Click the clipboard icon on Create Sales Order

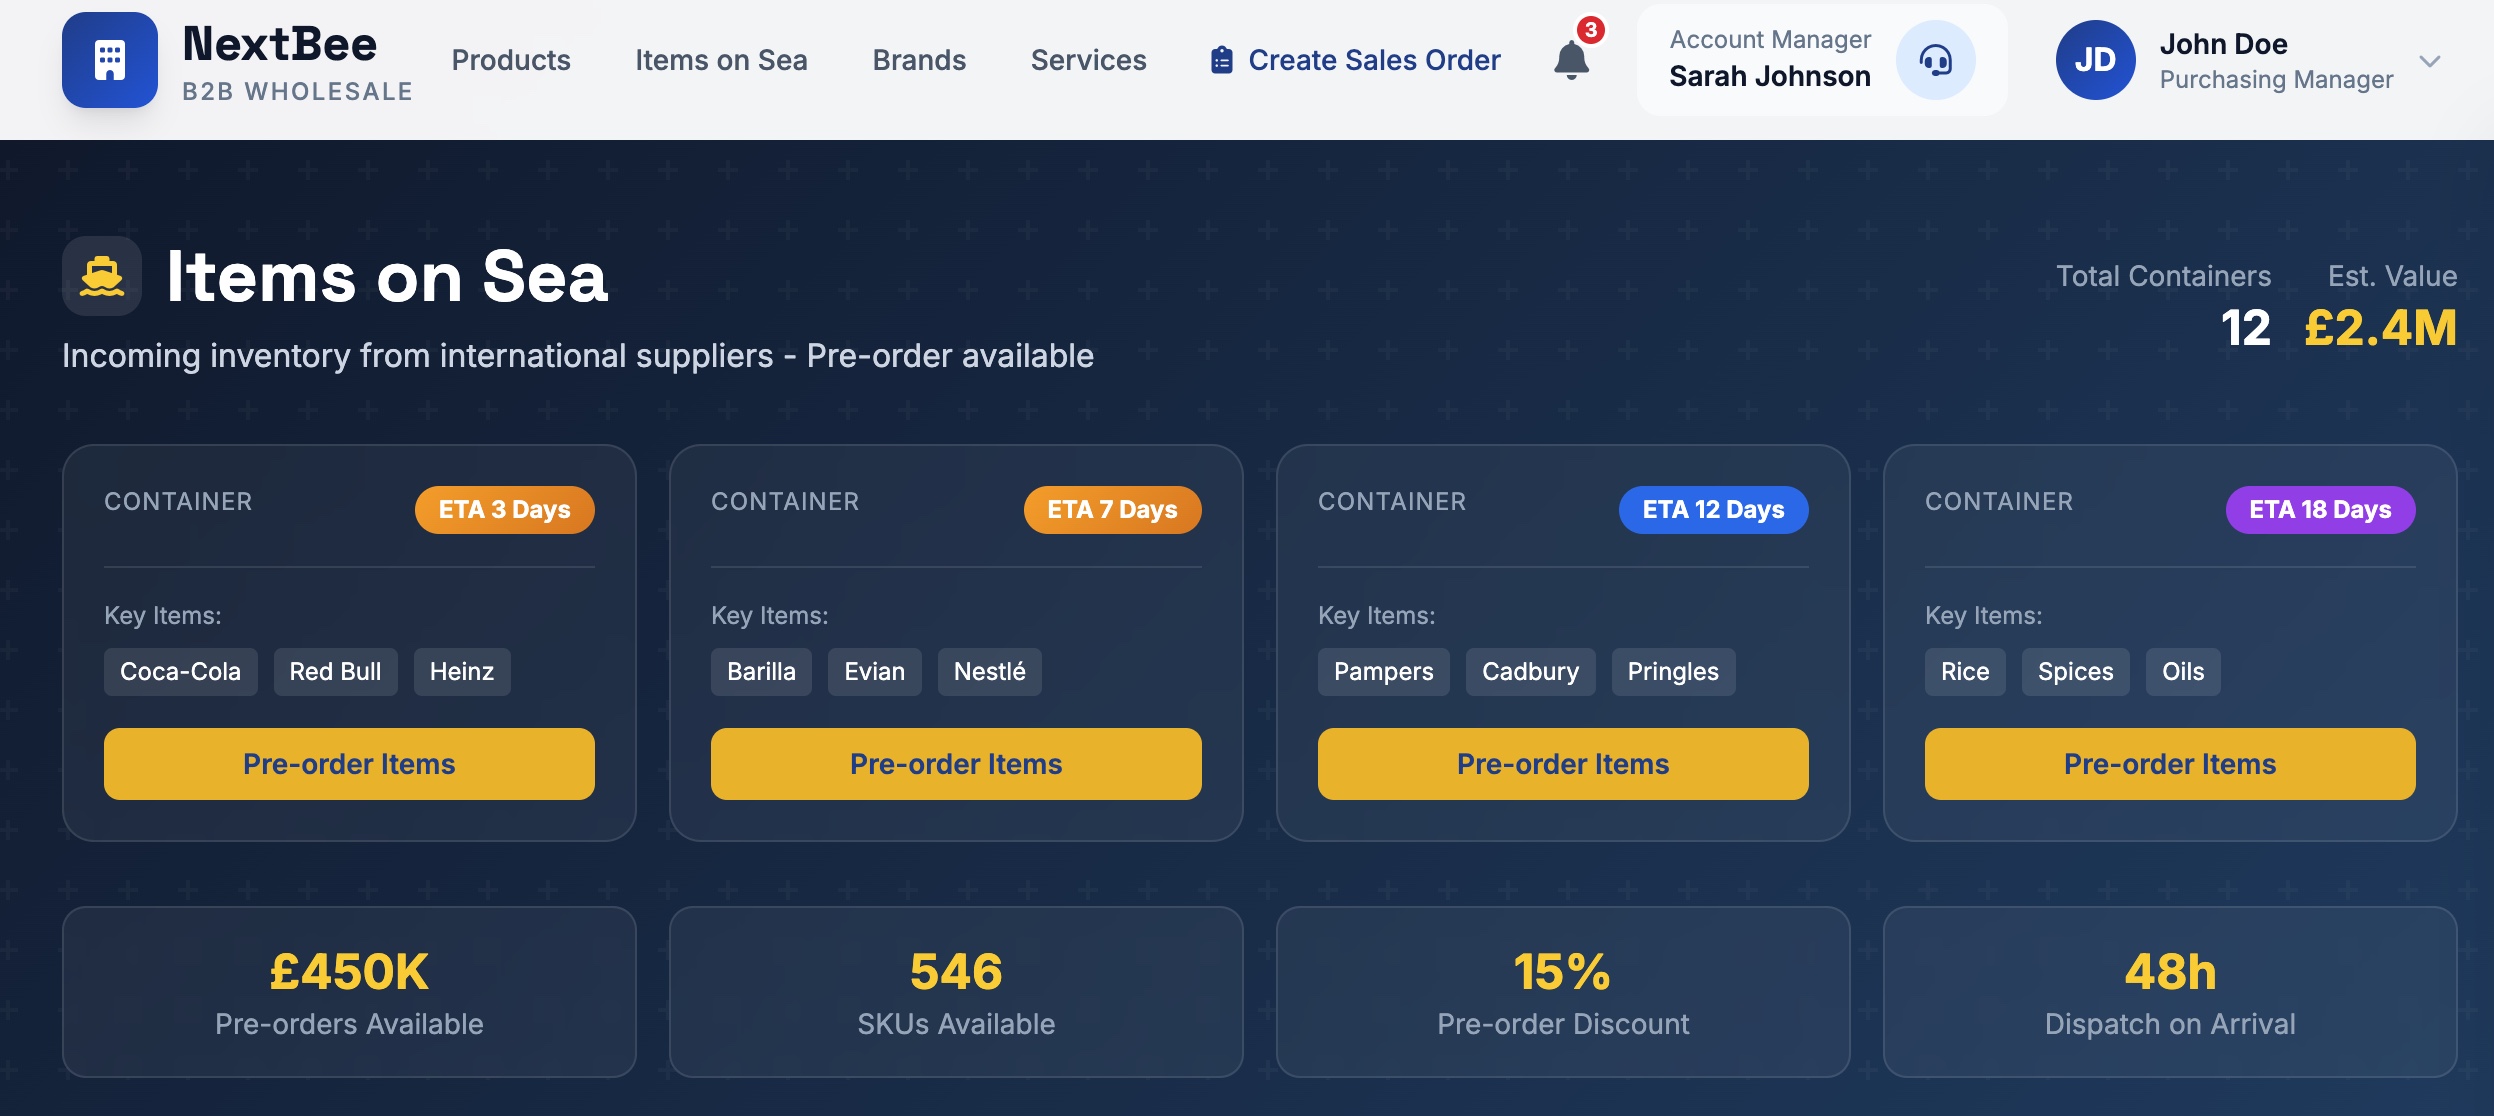pos(1221,61)
